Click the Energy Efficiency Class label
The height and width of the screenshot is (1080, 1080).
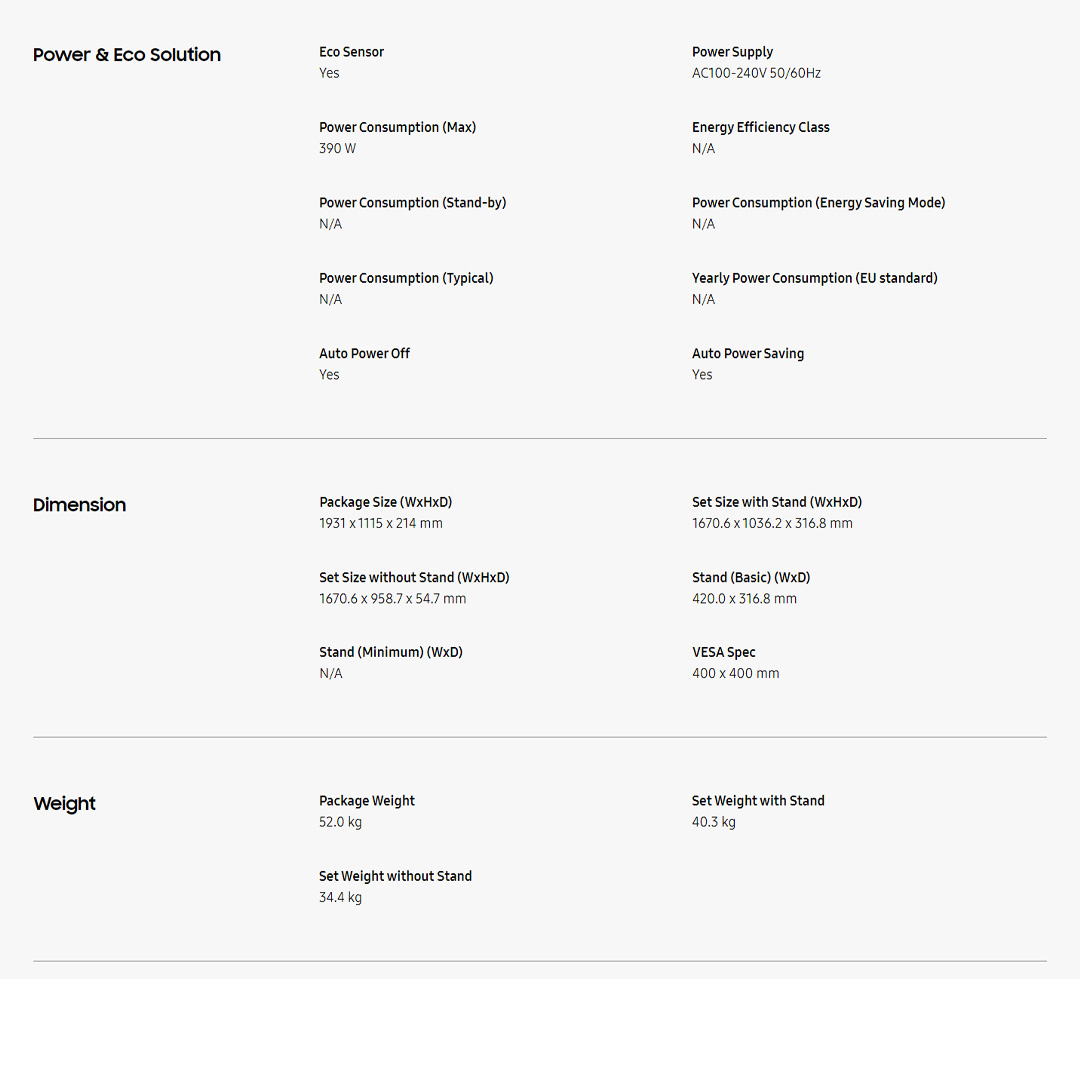760,127
